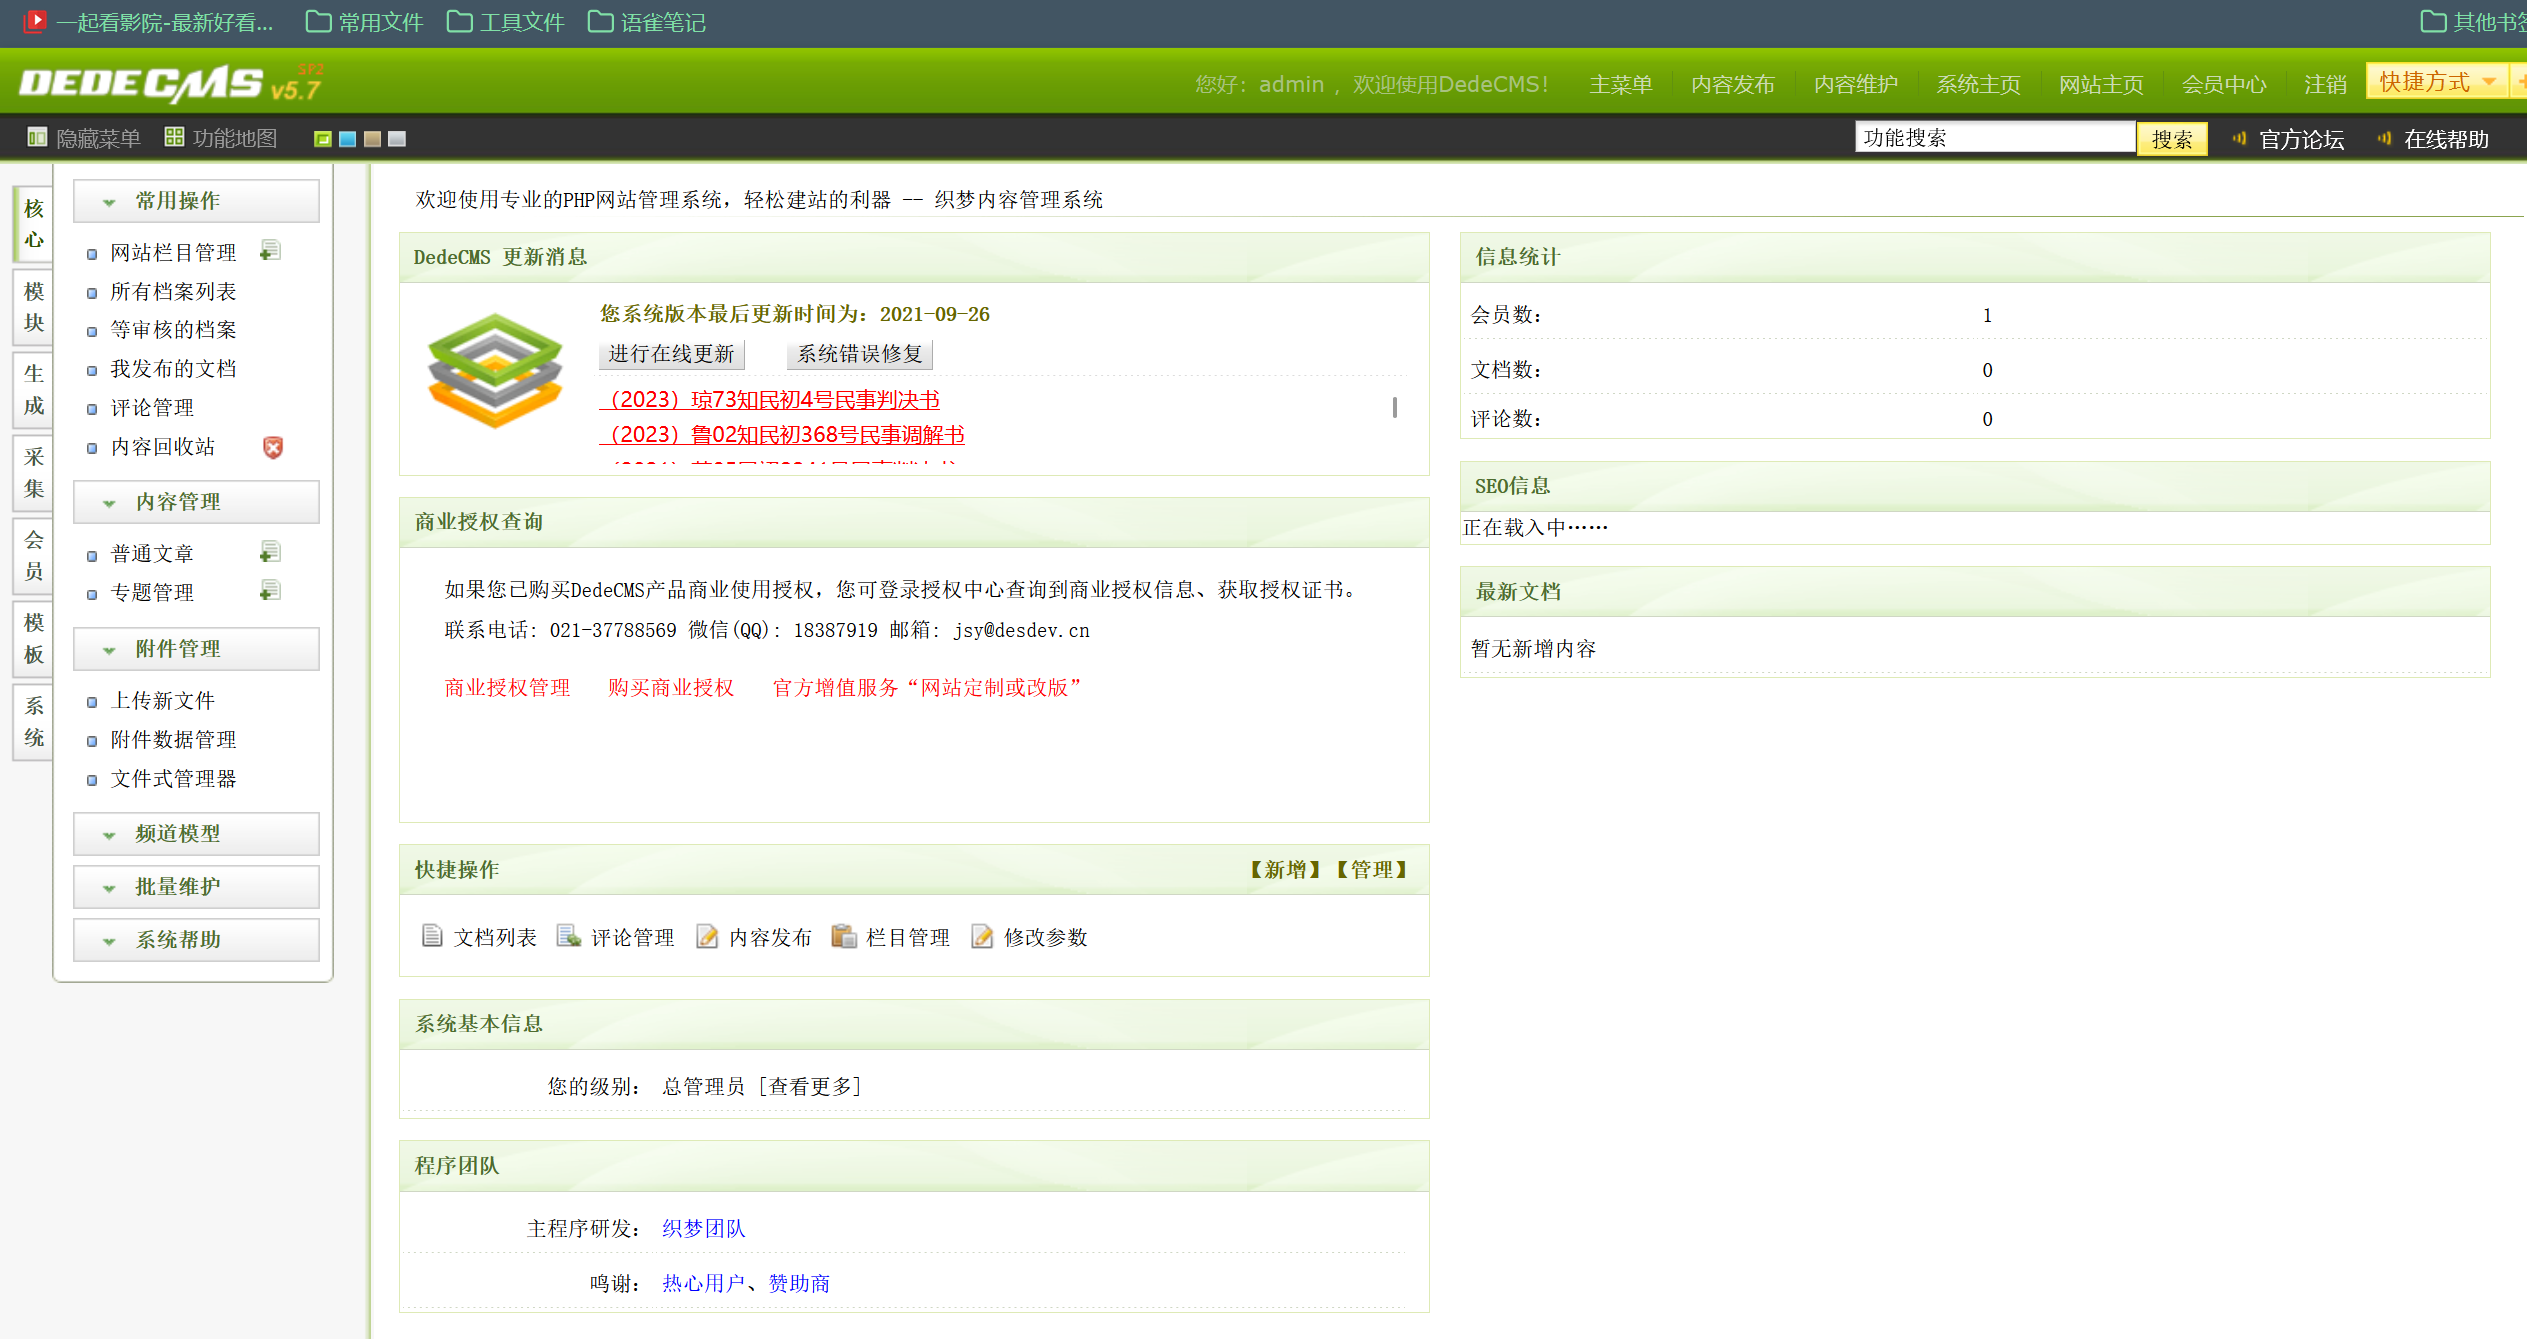Open 内容维护 in top navigation
Screen dimensions: 2527x1339
(x=1855, y=85)
